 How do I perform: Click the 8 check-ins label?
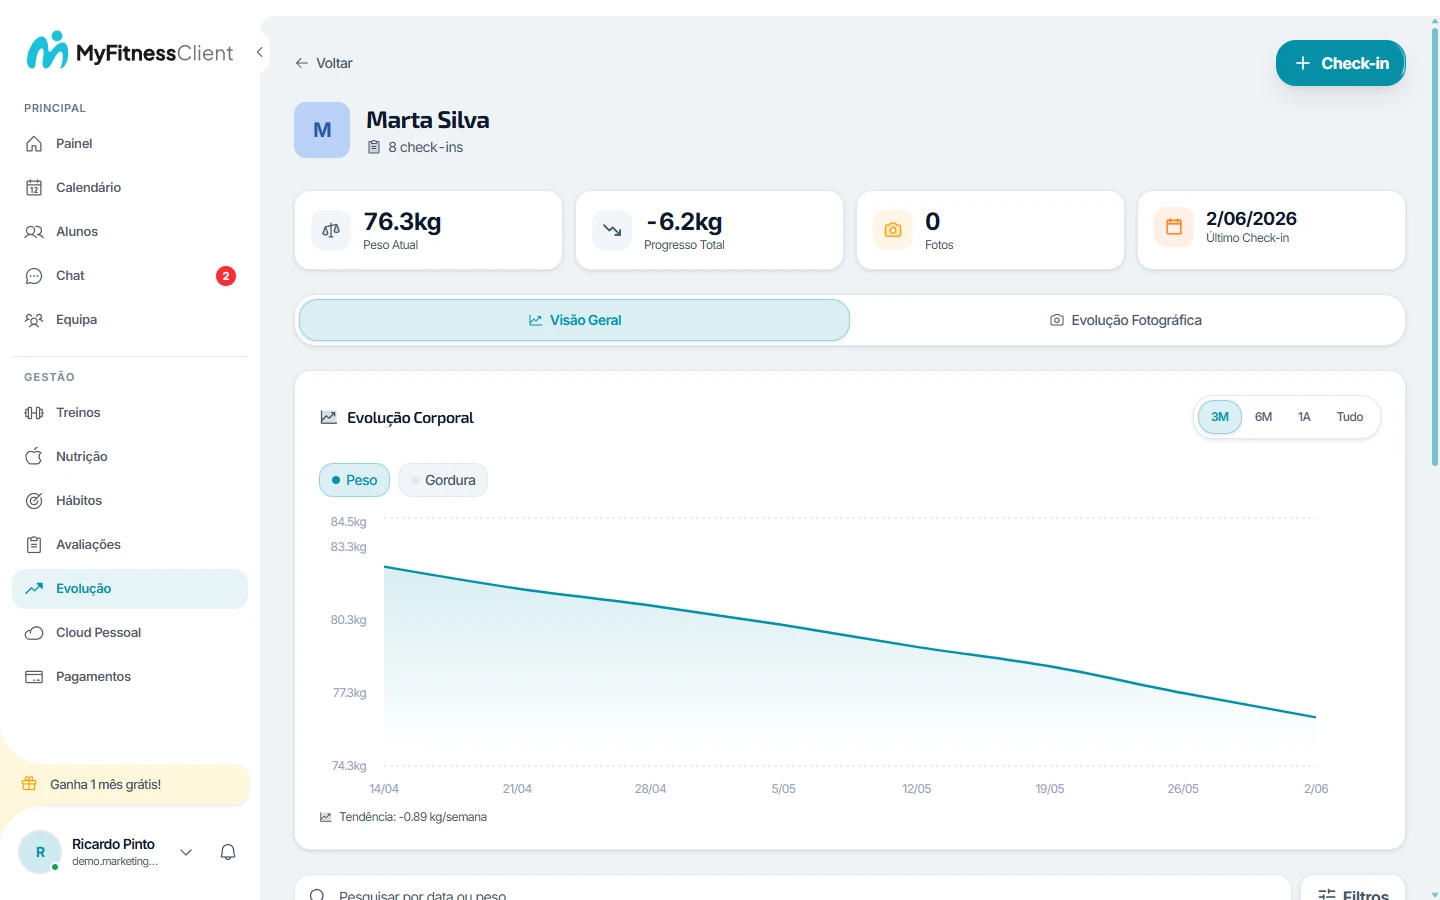[425, 147]
